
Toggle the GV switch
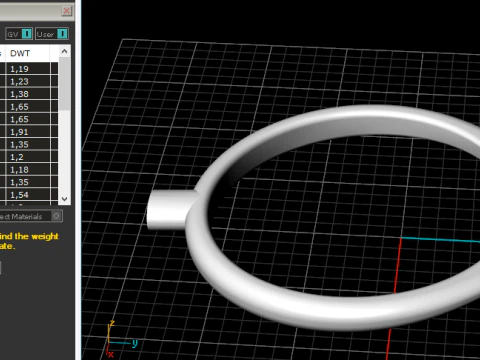pos(19,34)
